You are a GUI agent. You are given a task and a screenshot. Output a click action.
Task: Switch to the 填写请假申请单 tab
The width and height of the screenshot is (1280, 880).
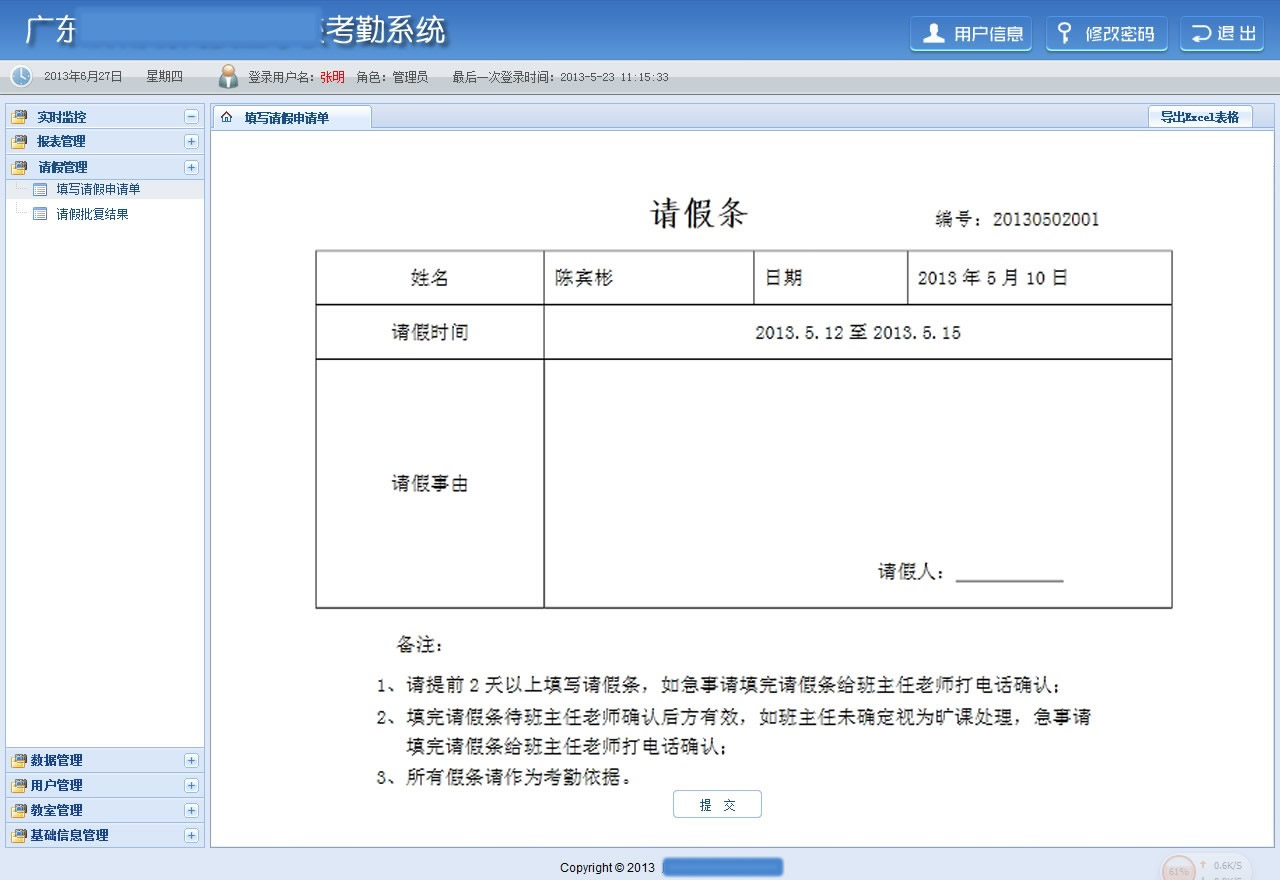291,117
